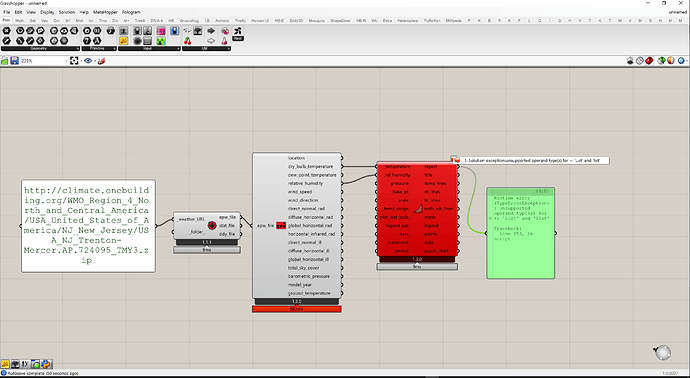
Task: Click the 582ms profiler bar under import component
Action: (x=297, y=309)
